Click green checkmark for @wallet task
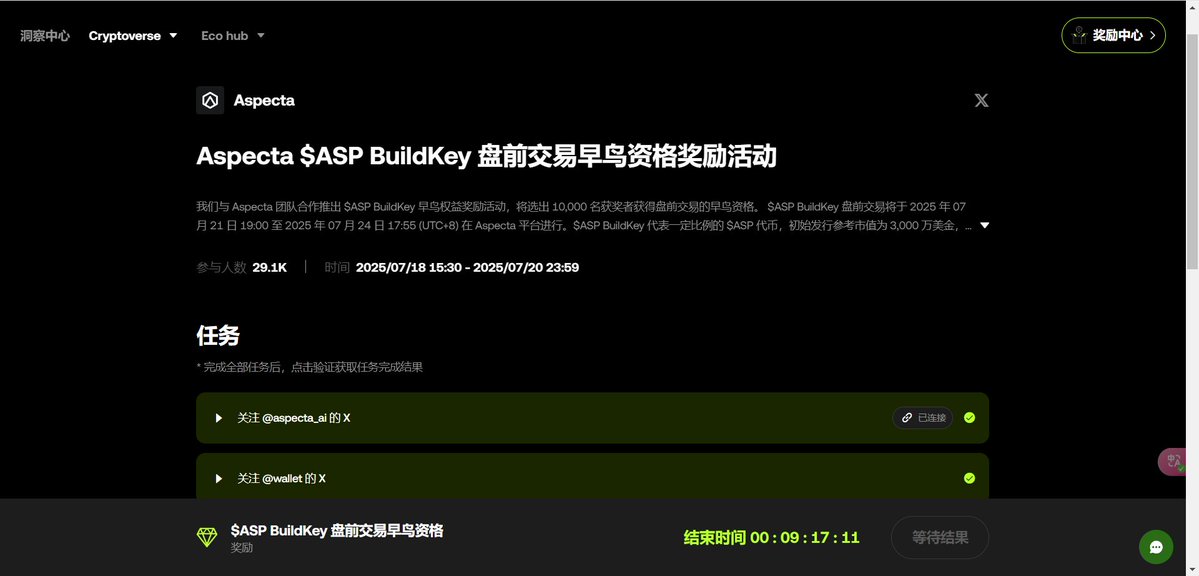Screen dimensions: 1199x576 pos(969,478)
